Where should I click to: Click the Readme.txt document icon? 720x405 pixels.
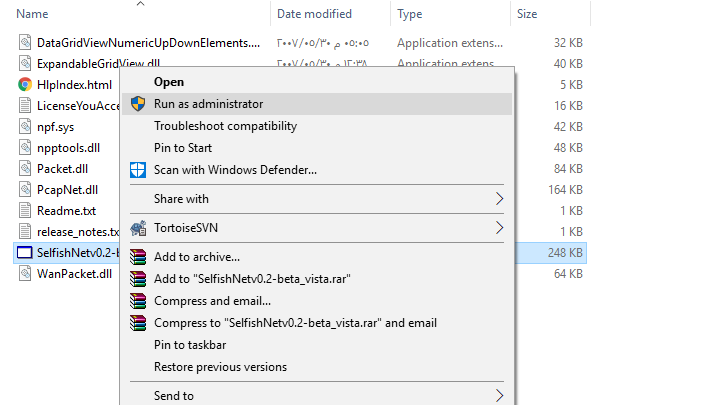coord(25,211)
